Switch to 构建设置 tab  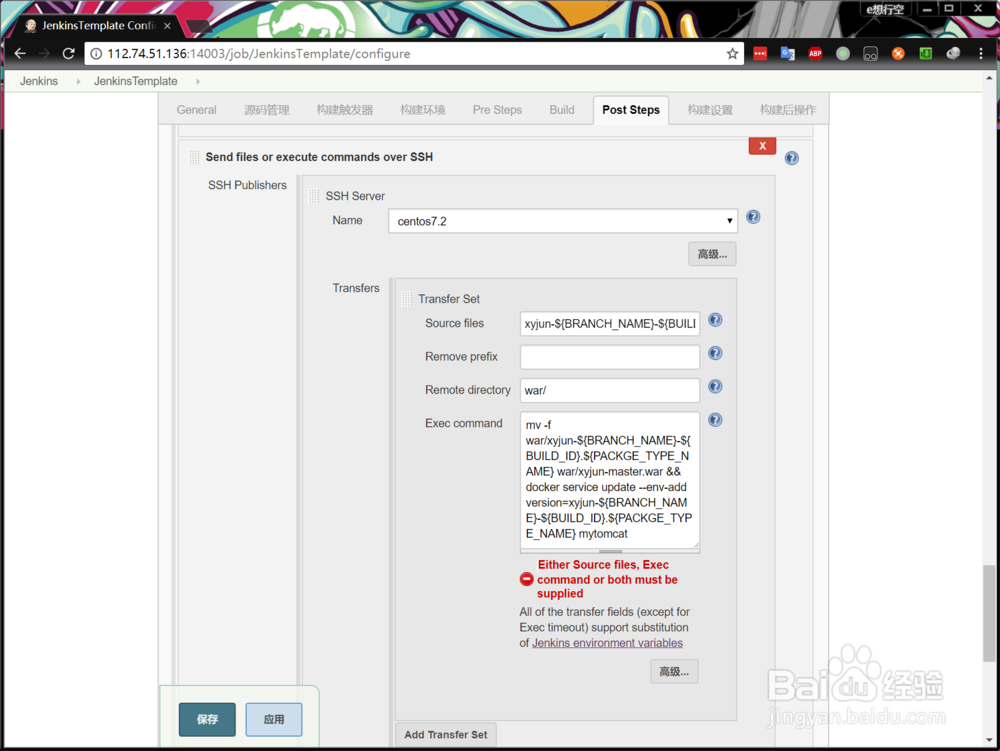click(x=710, y=110)
